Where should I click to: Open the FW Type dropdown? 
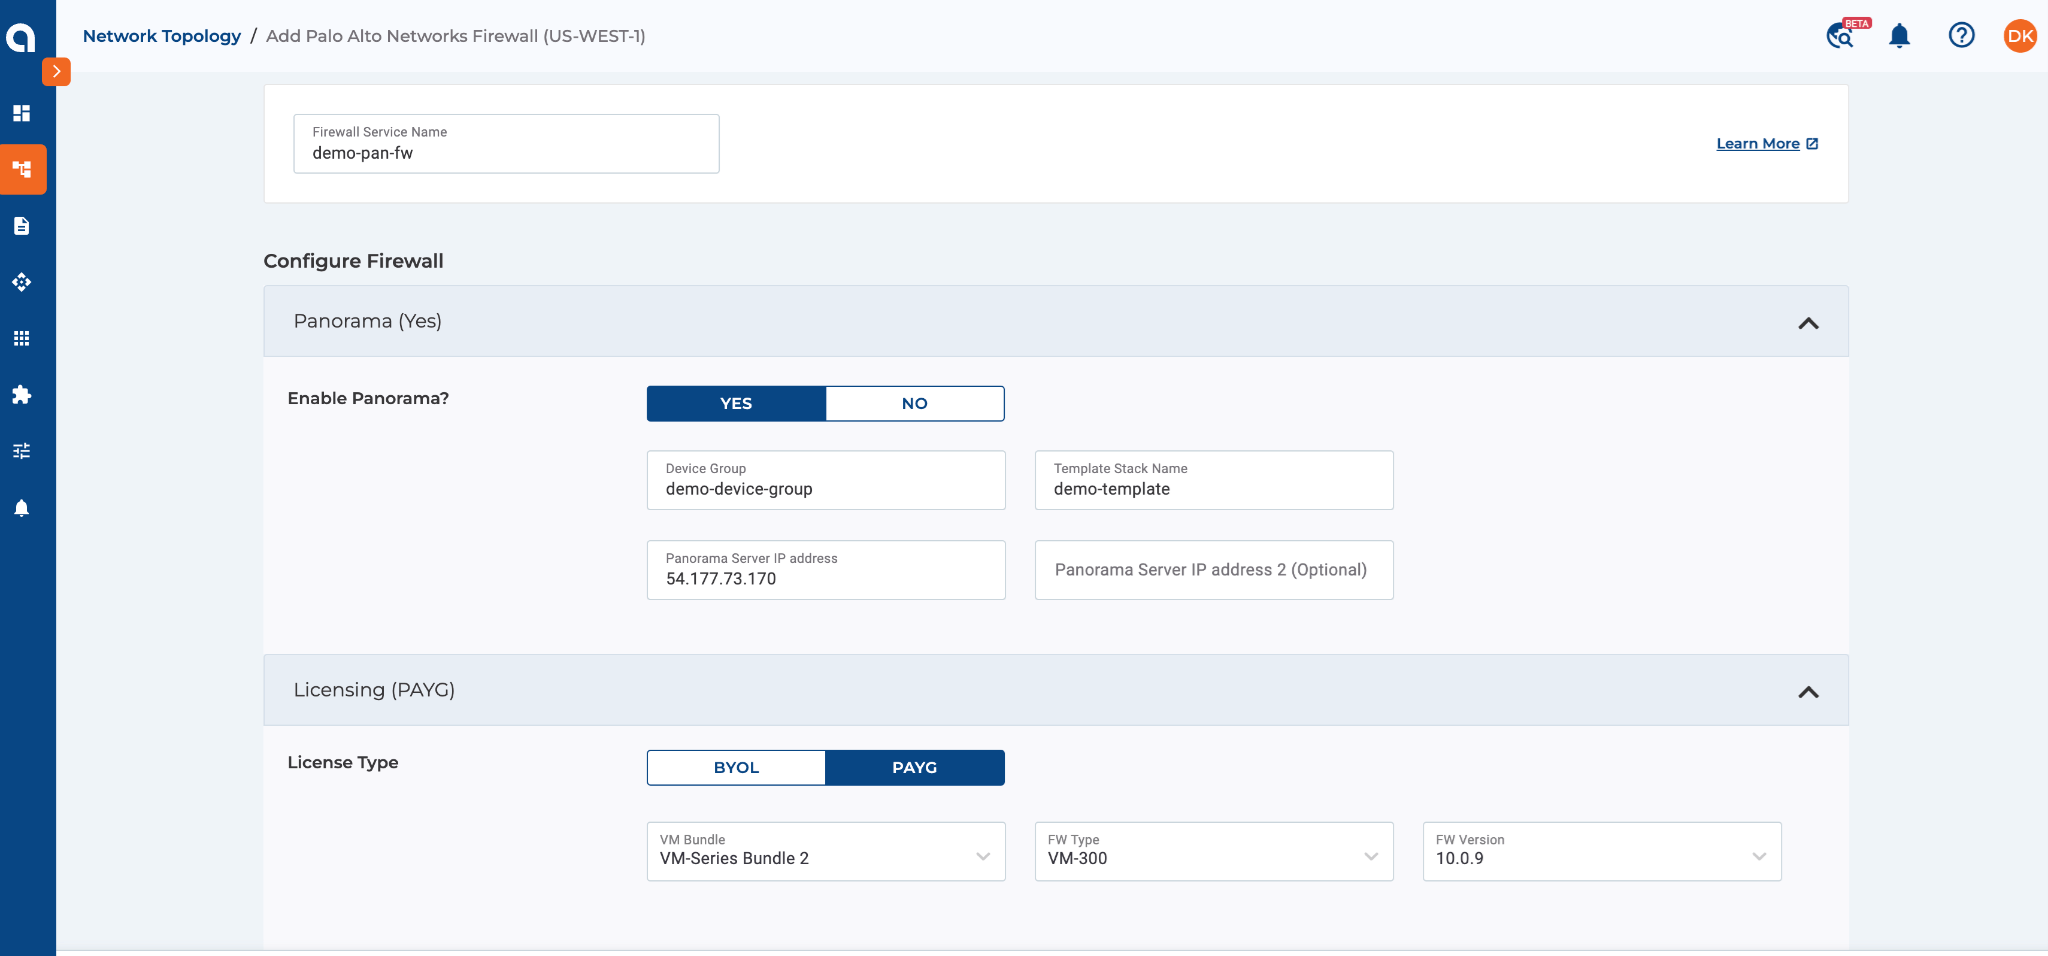(x=1214, y=851)
